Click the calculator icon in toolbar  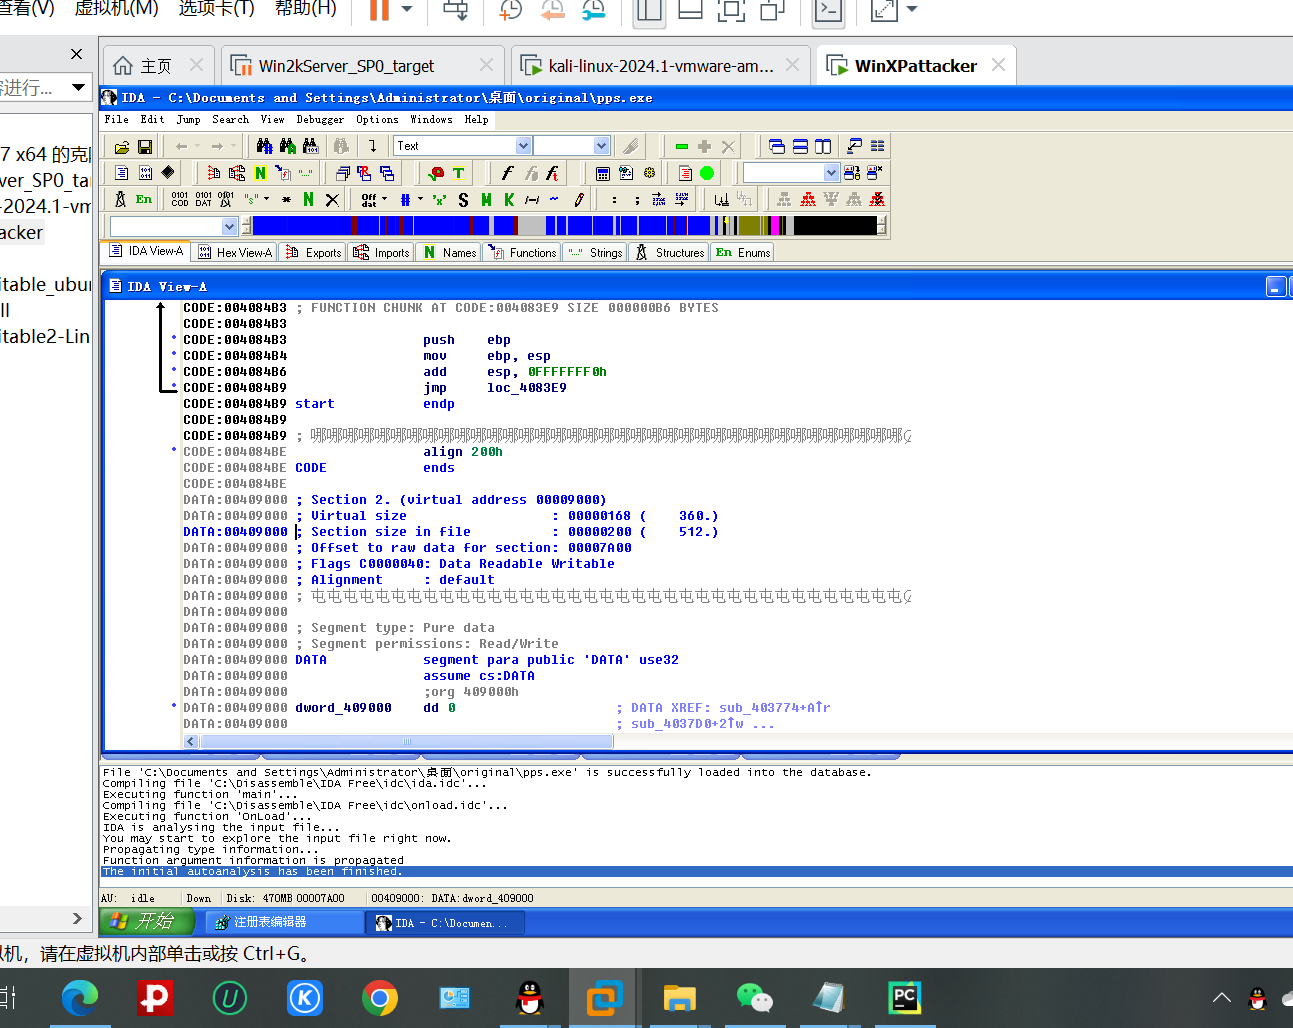coord(602,173)
